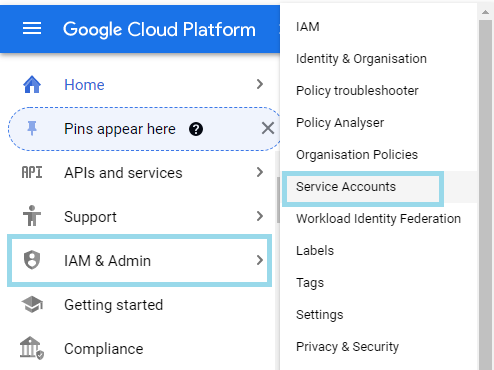494x370 pixels.
Task: Open APIs and services label
Action: 123,173
